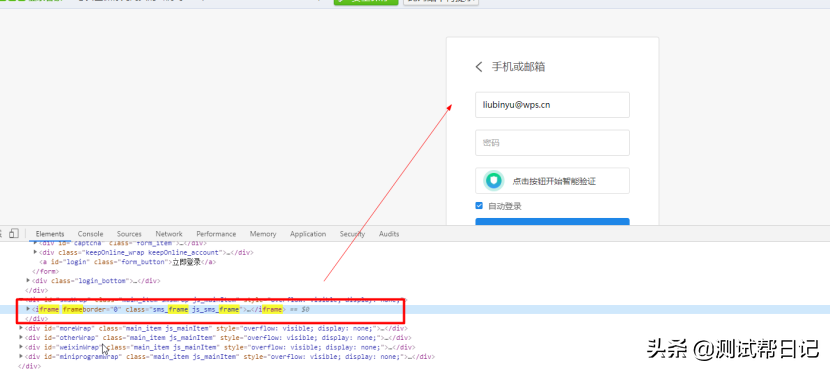830x370 pixels.
Task: Open the Application tab
Action: tap(308, 234)
